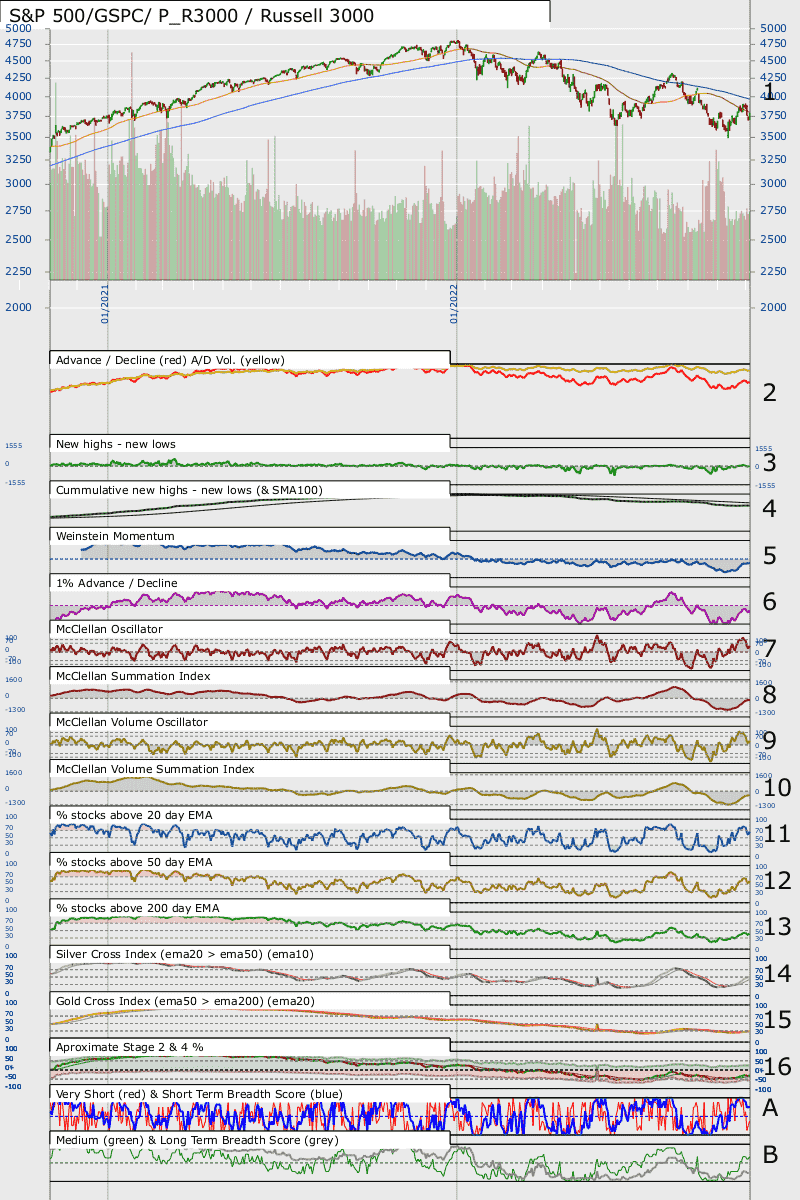Click panel number "8" beside McClellan Summation Index
This screenshot has height=1200, width=800.
tap(769, 694)
